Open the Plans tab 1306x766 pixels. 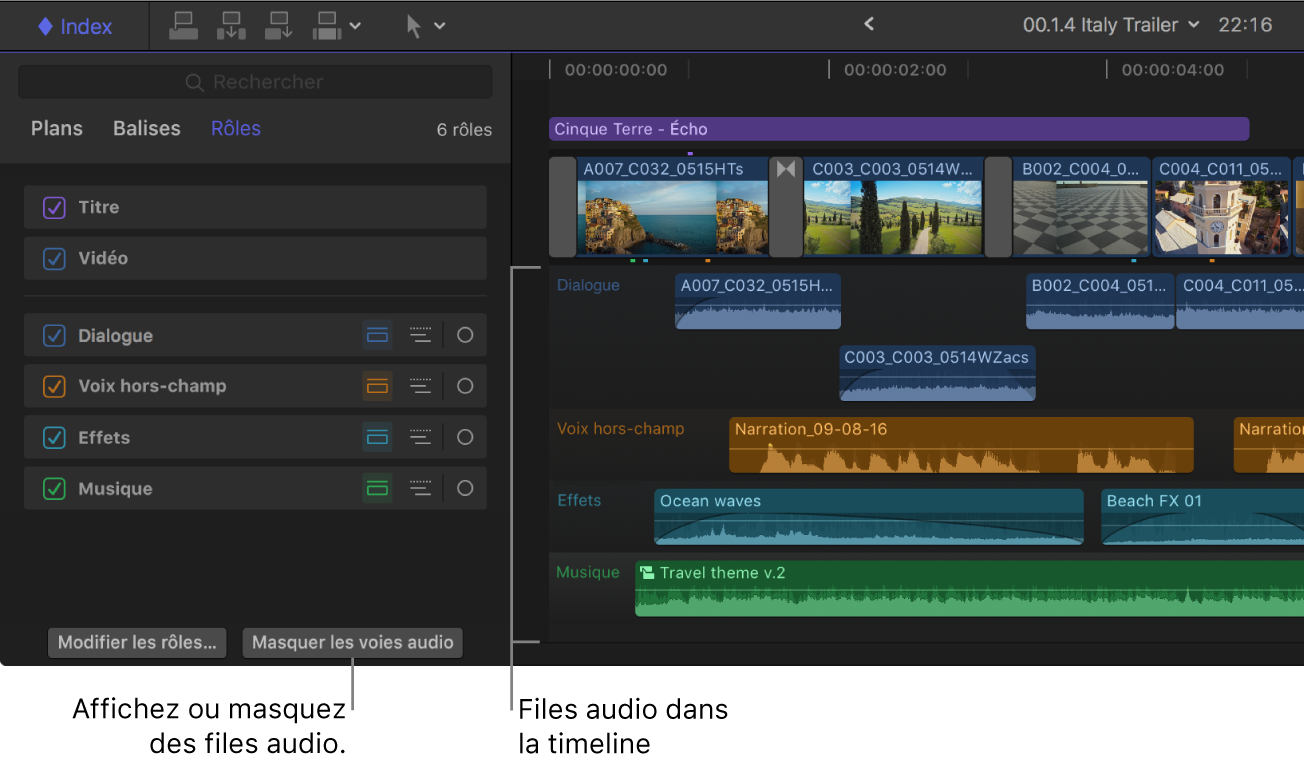pos(56,128)
